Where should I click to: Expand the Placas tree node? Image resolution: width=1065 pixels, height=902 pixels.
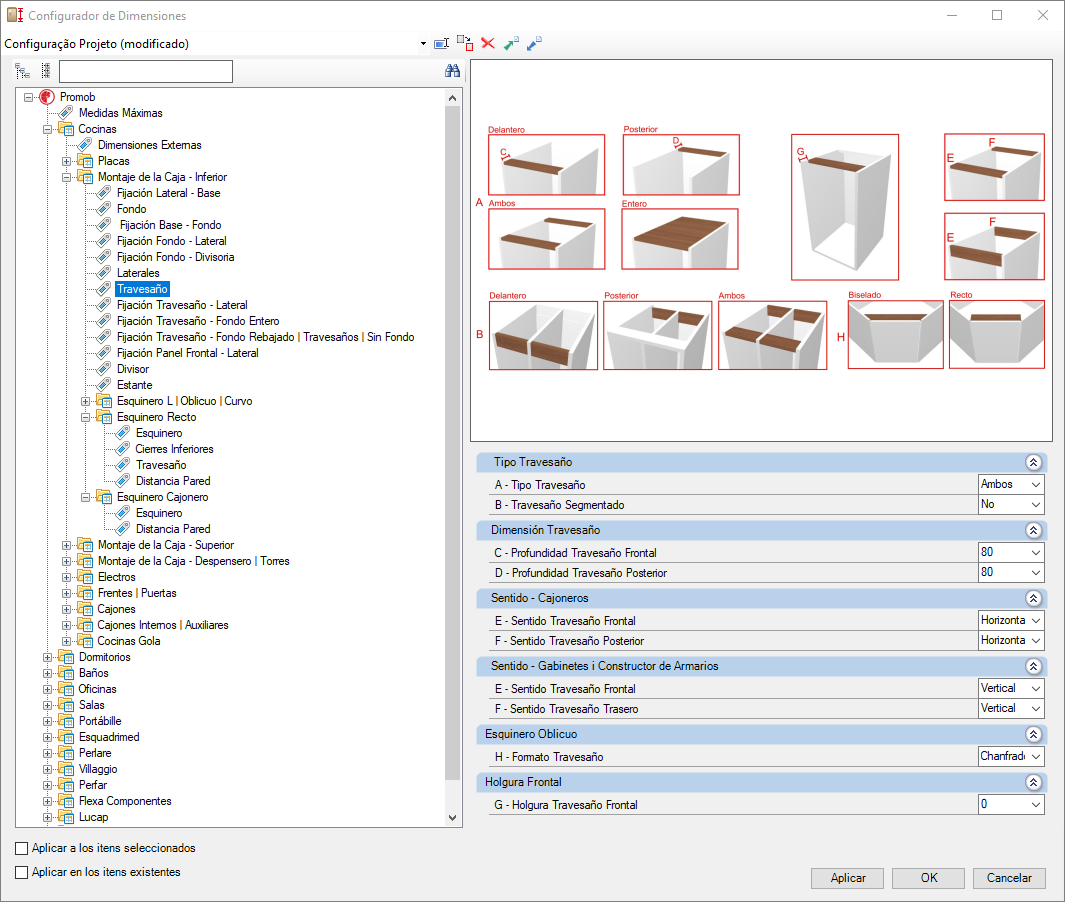coord(67,161)
